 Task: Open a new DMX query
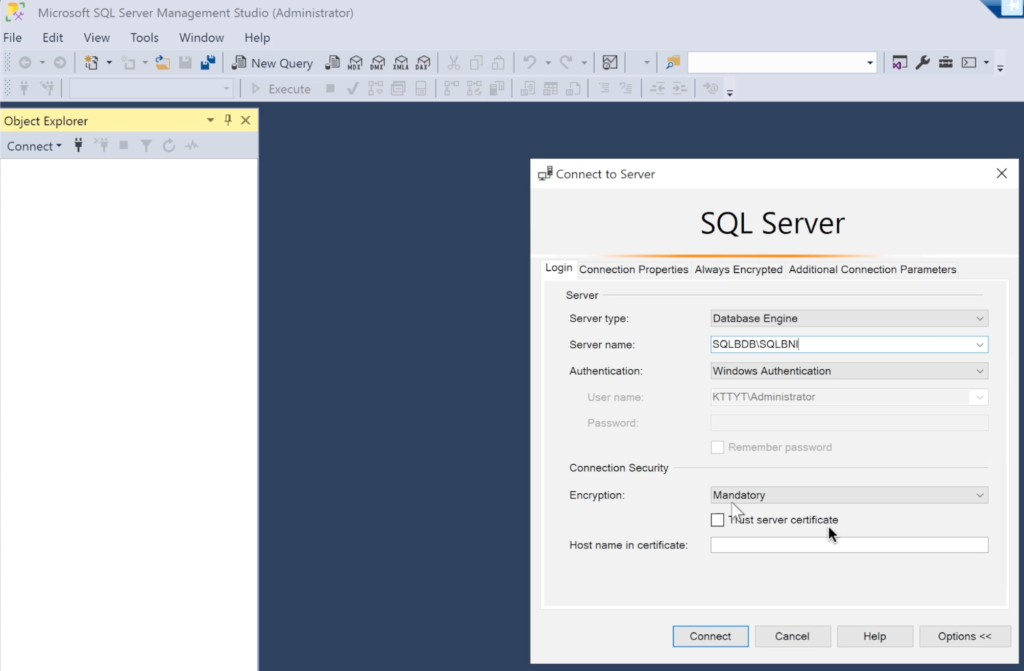378,63
